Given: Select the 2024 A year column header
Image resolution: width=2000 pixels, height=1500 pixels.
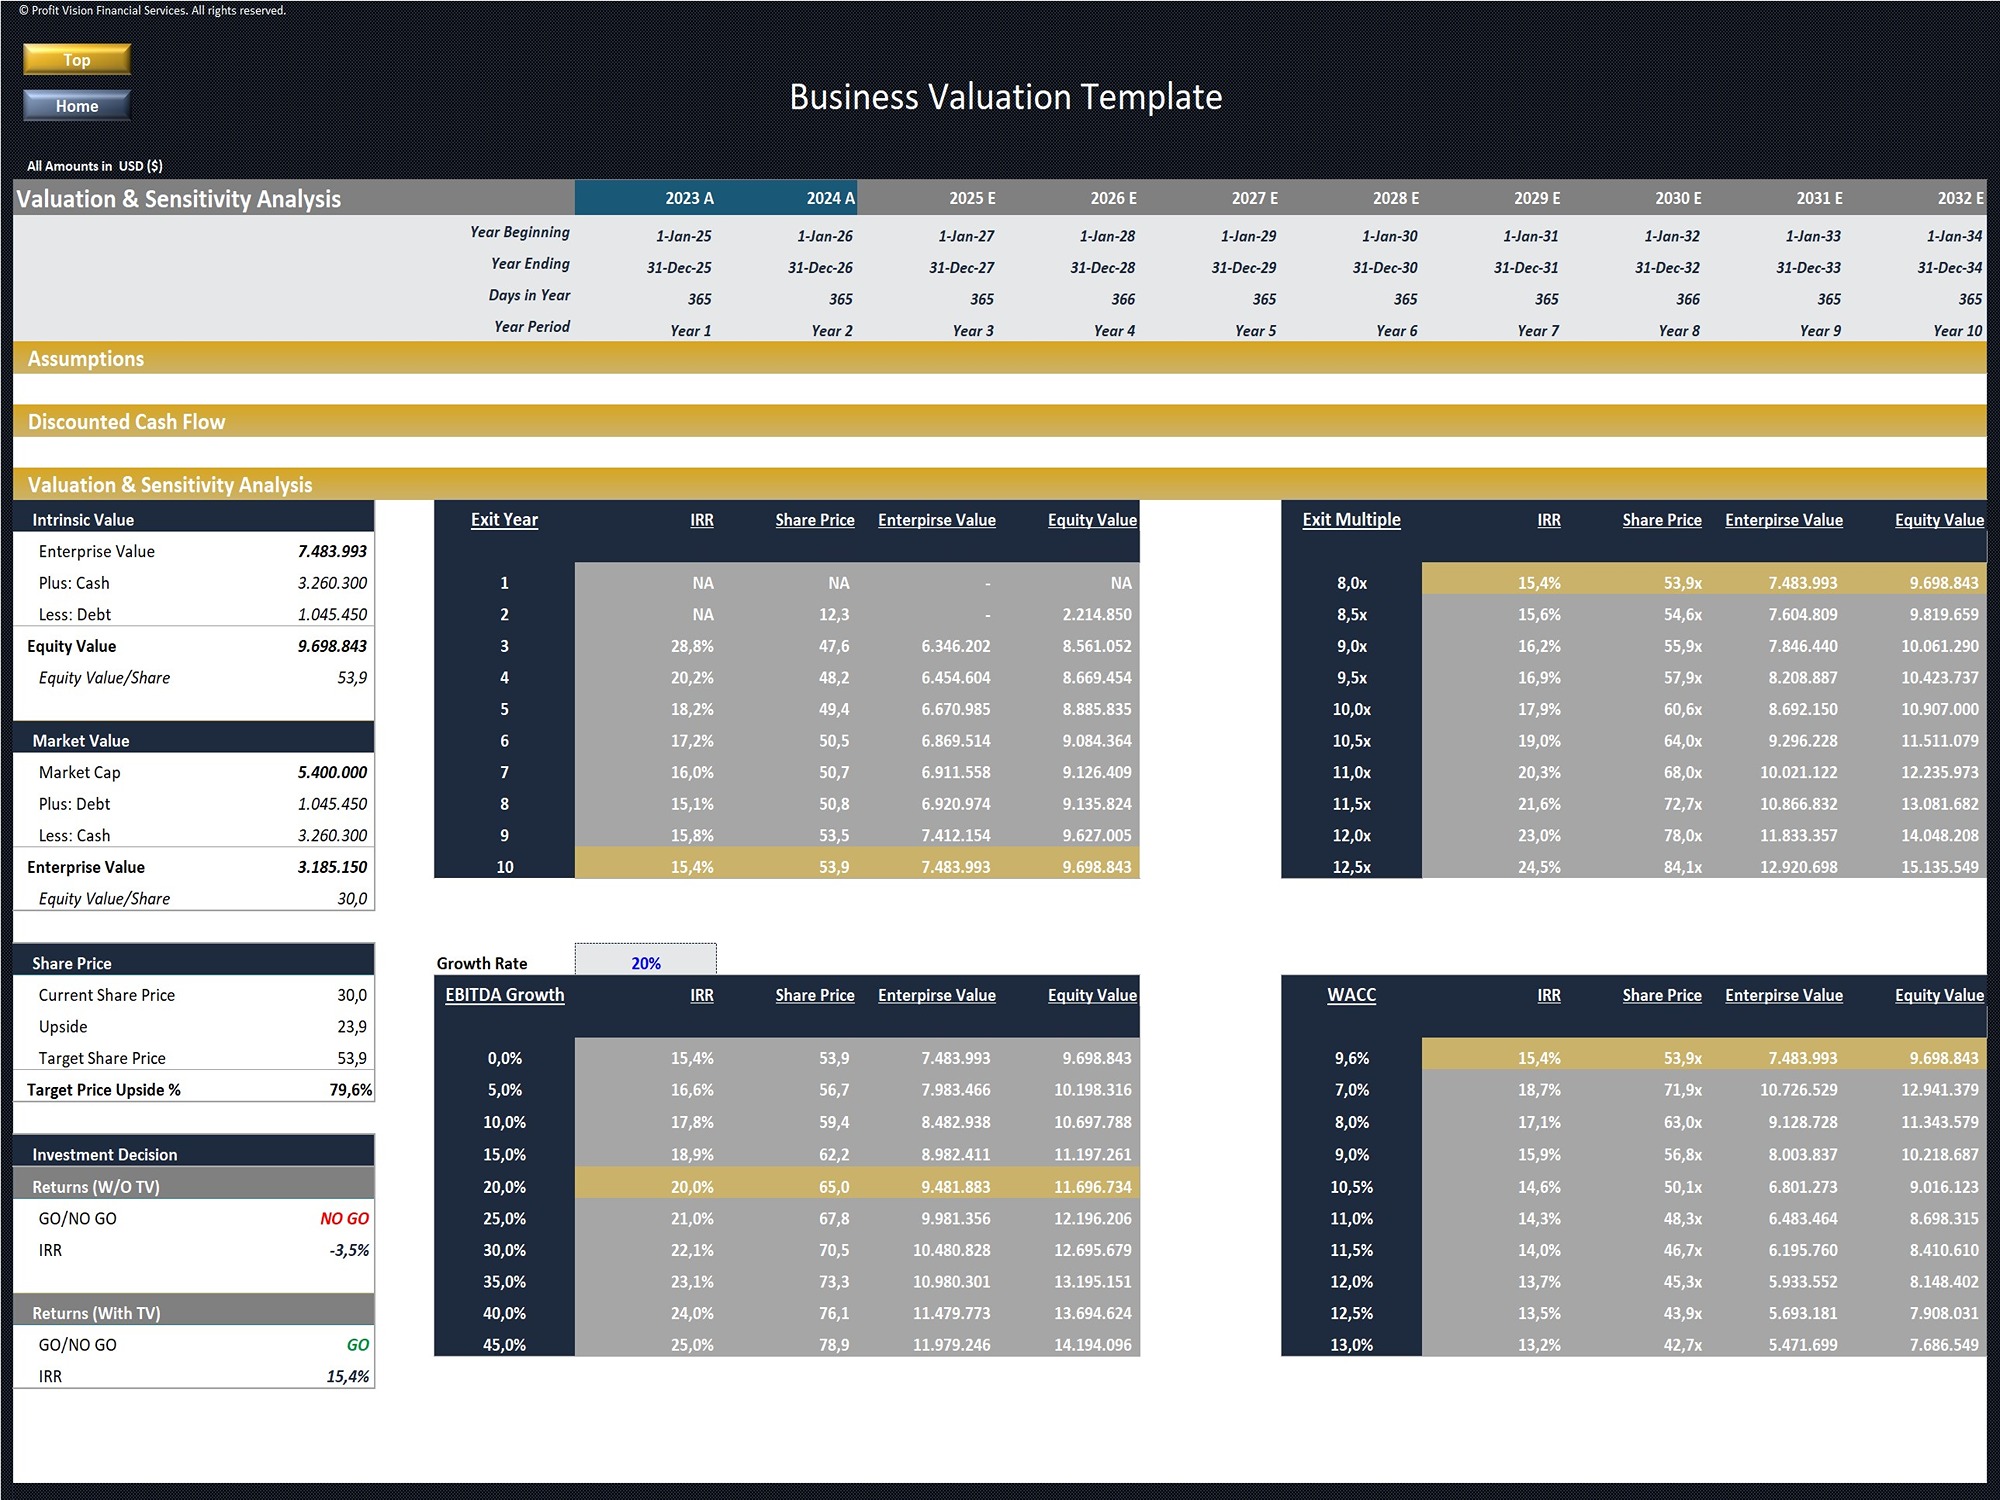Looking at the screenshot, I should (x=830, y=198).
